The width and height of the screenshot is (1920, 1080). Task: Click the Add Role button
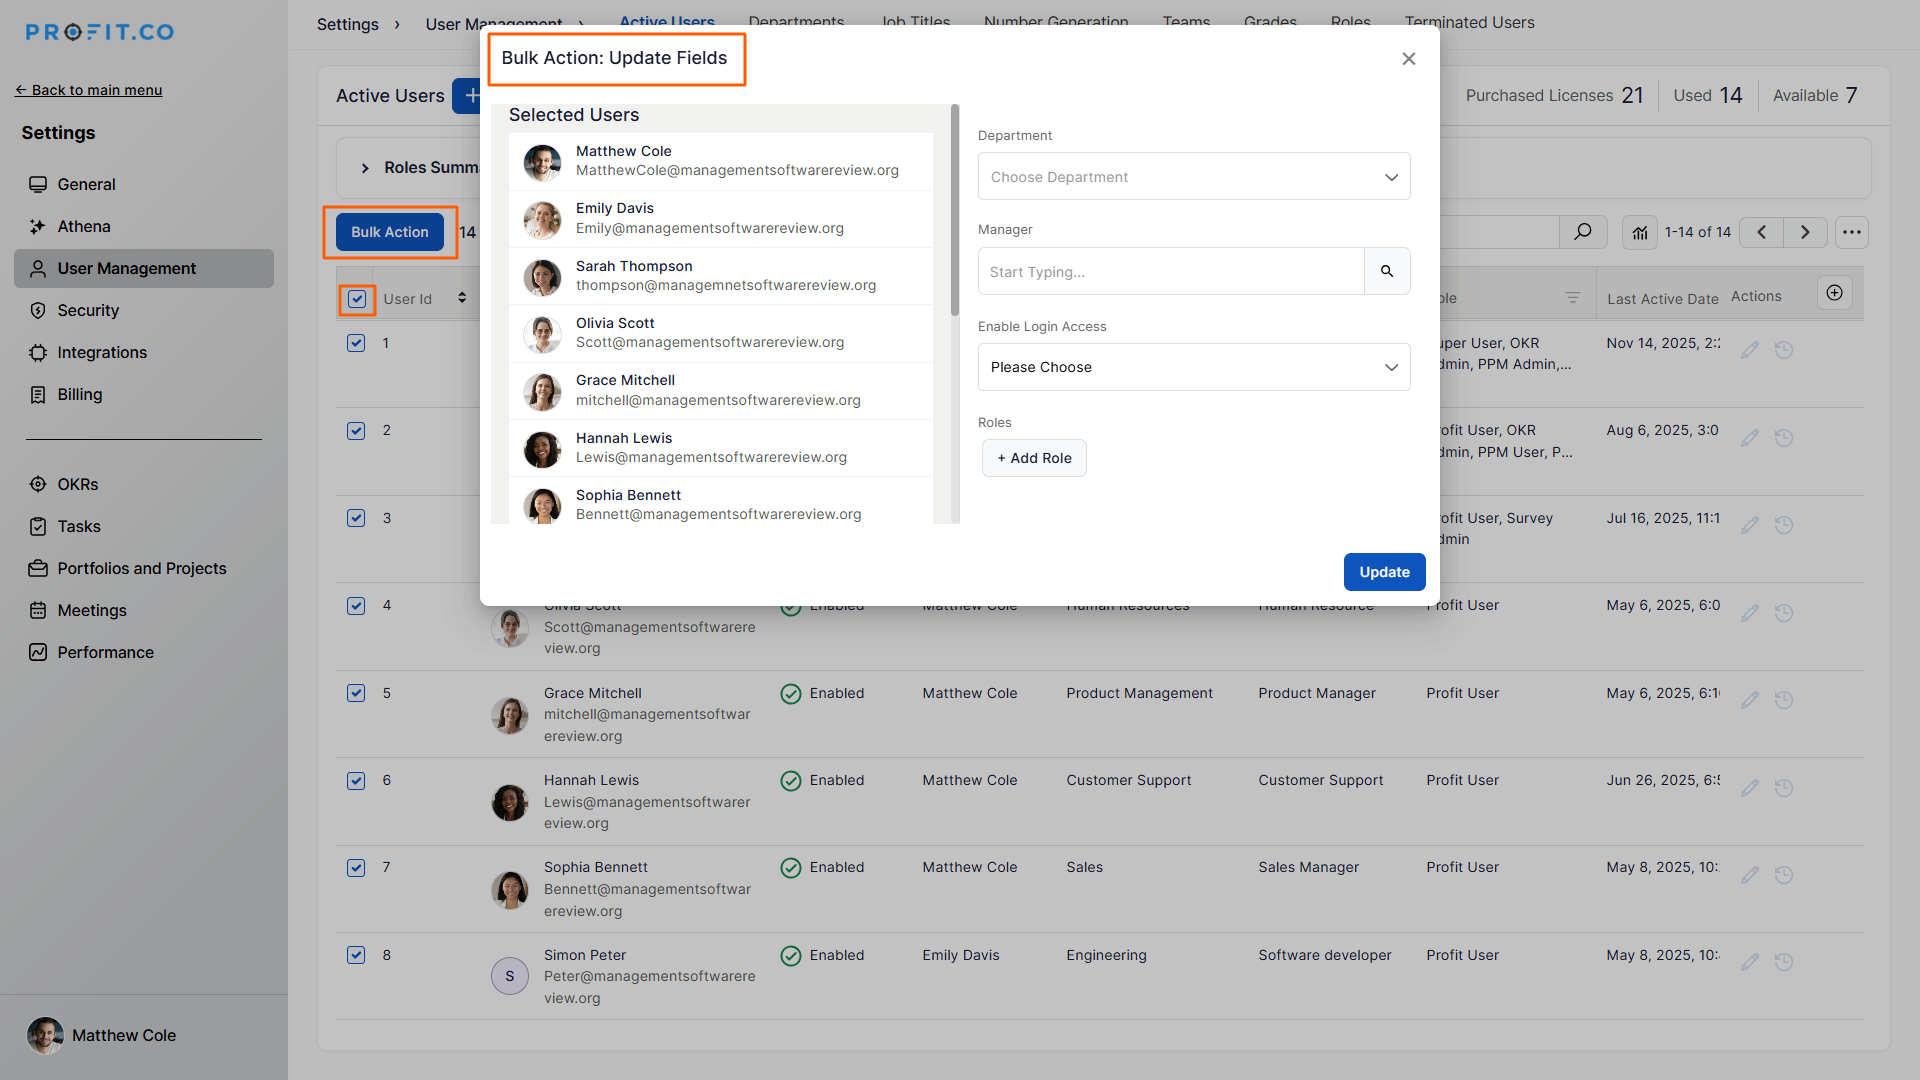tap(1034, 458)
